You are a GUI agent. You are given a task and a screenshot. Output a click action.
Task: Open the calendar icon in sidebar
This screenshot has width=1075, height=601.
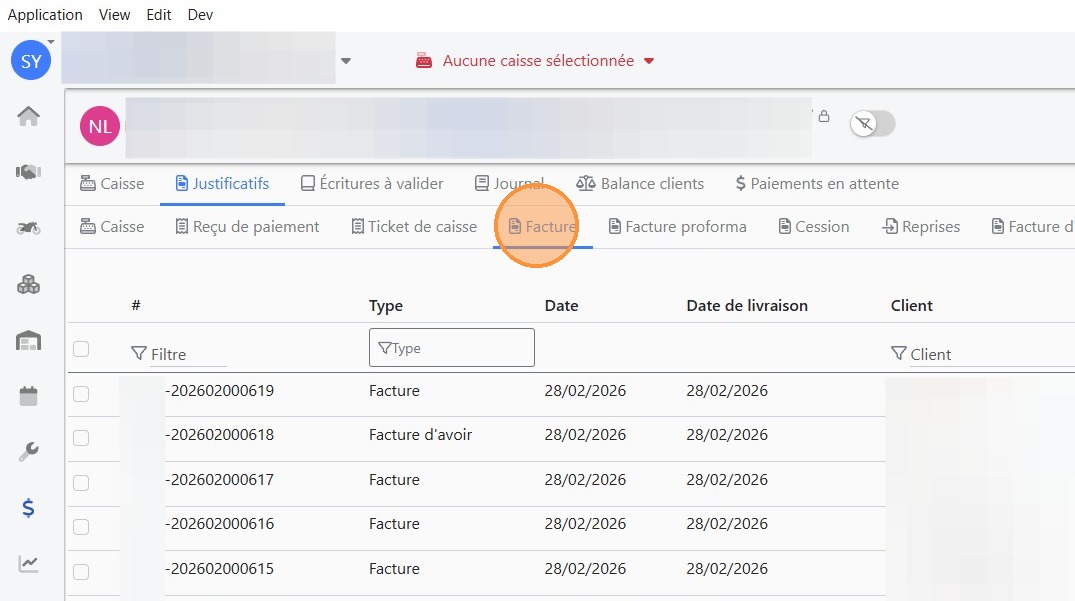pyautogui.click(x=29, y=397)
